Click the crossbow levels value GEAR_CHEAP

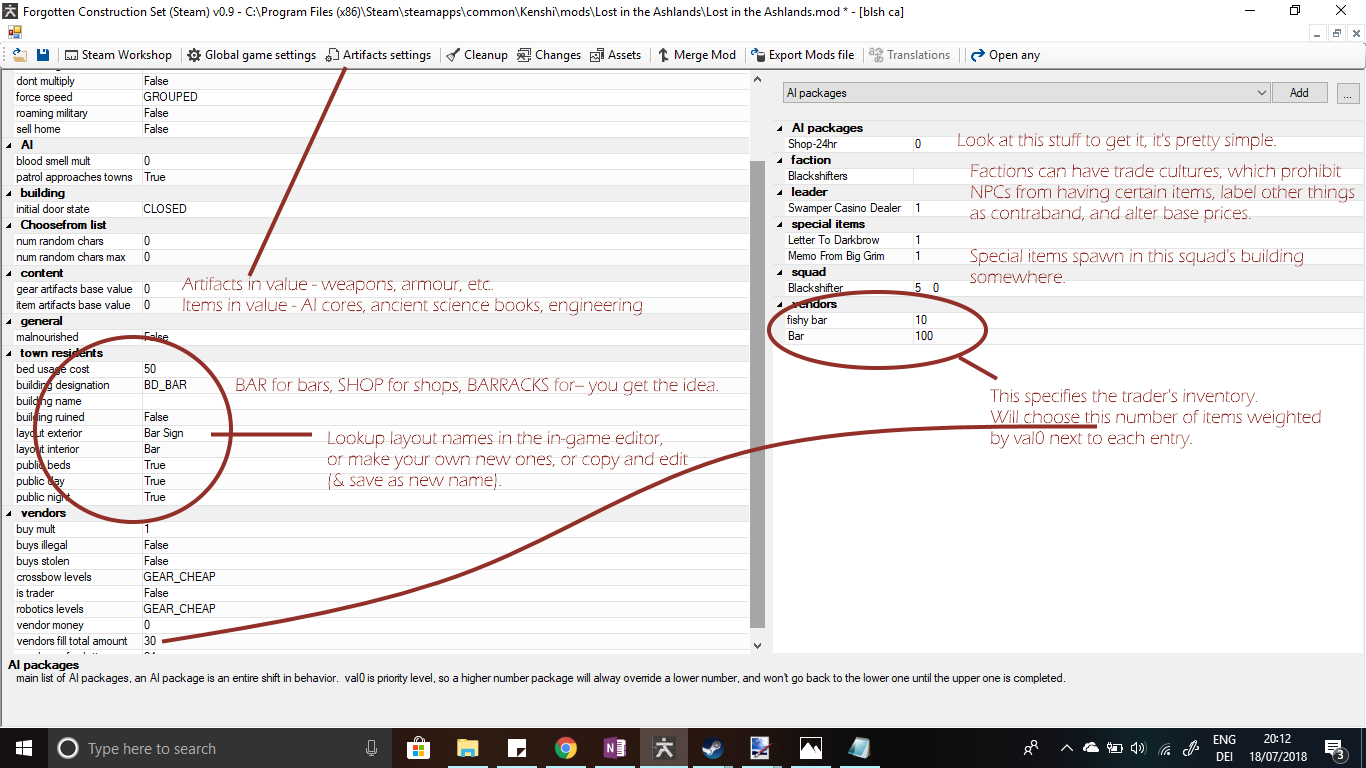tap(180, 577)
